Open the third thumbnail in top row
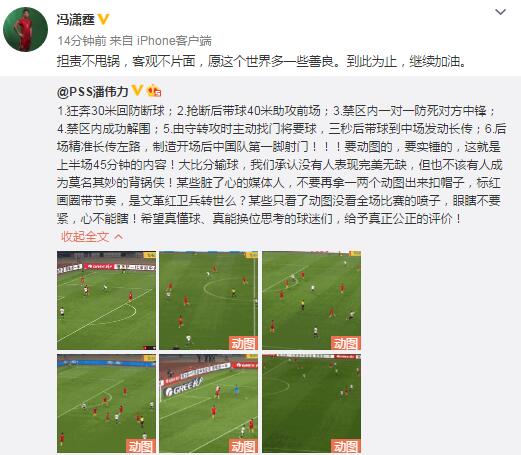Screen dimensions: 521x455 [311, 300]
